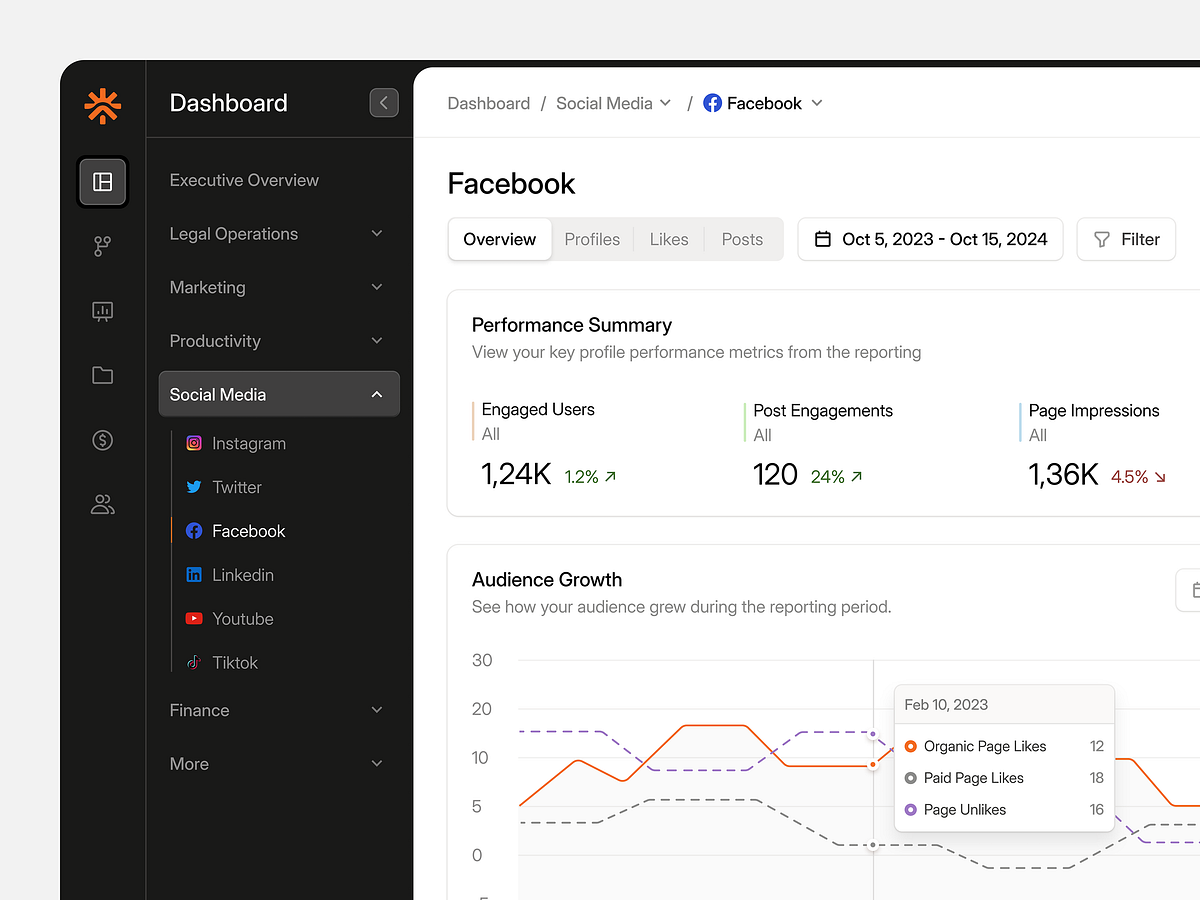Open the Posts tab

click(742, 239)
